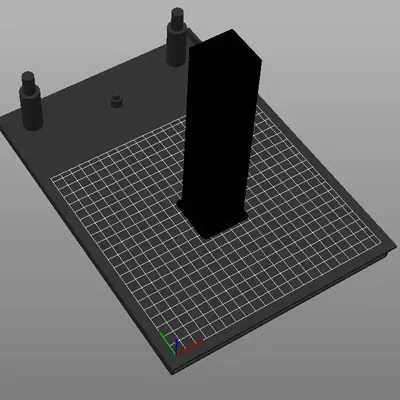Select the rear cylindrical post behind tower
Screen dimensions: 400x400
176,37
